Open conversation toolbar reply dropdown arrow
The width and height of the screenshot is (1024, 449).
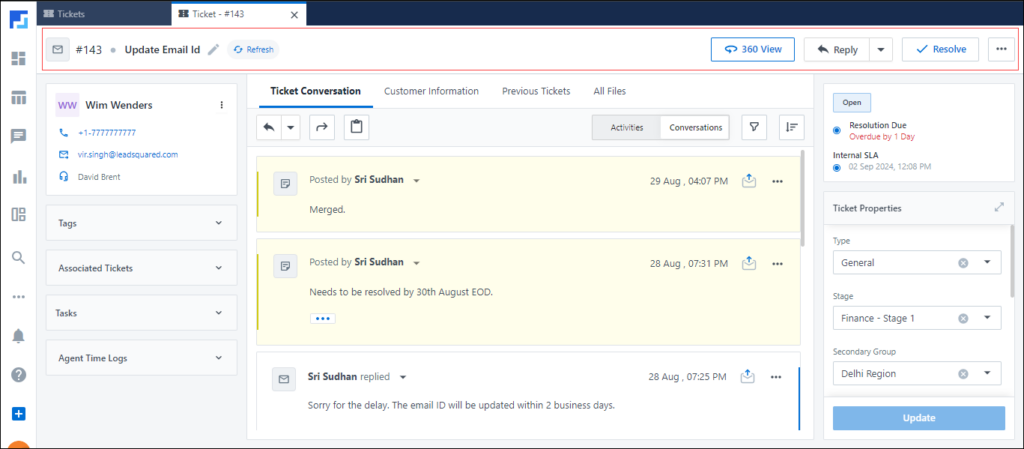290,128
